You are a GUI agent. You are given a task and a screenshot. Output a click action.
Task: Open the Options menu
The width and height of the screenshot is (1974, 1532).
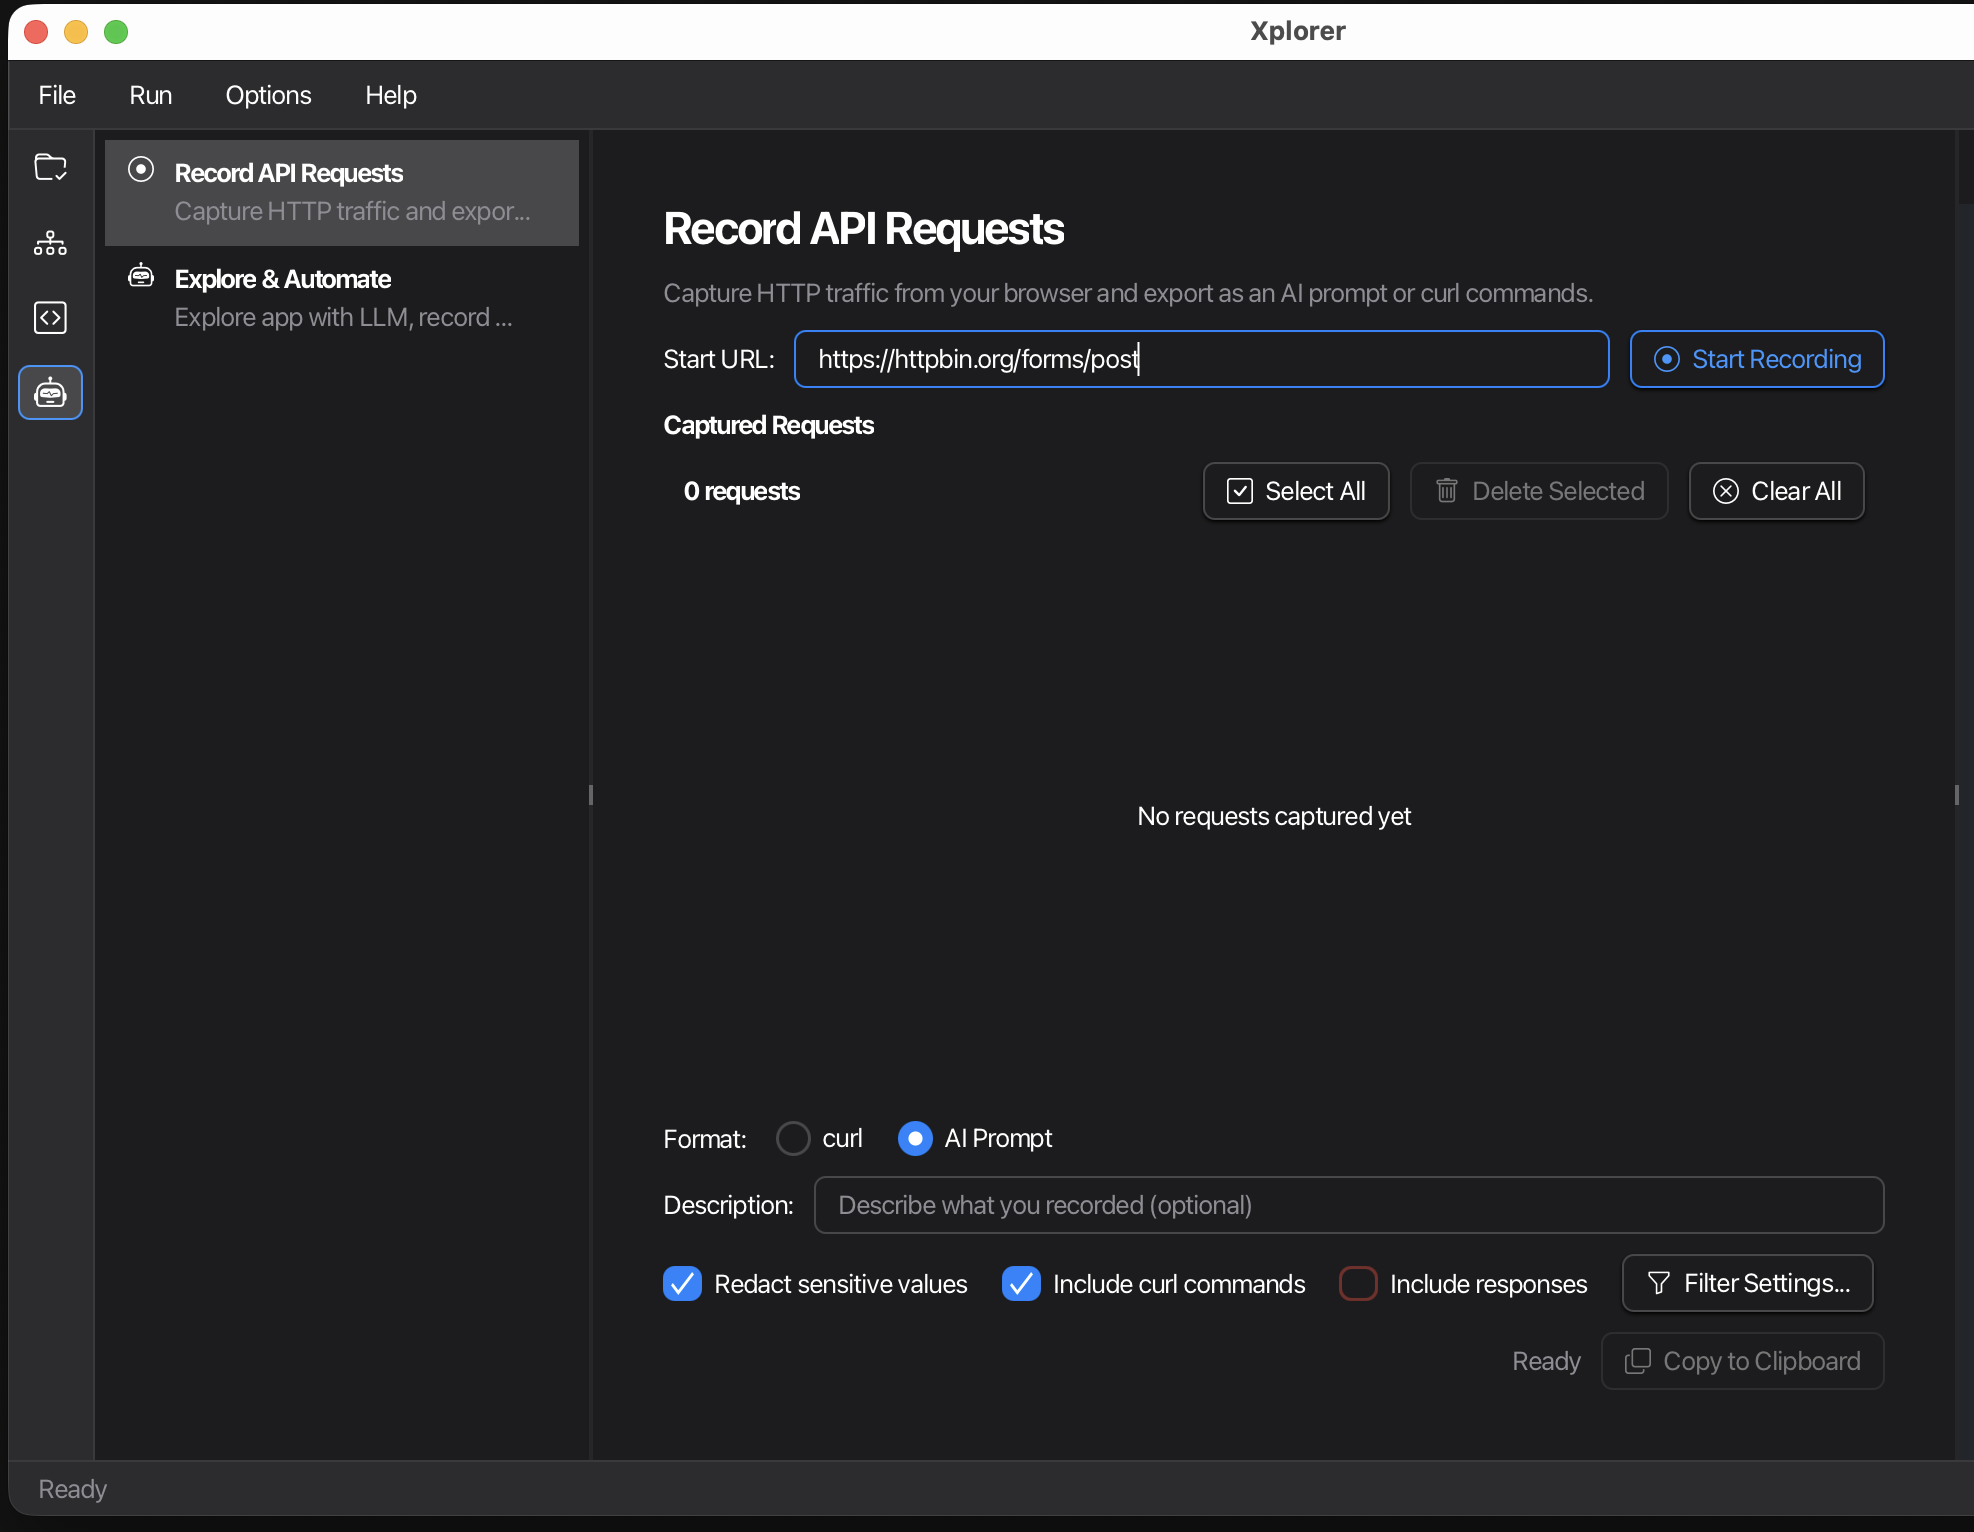(x=268, y=95)
